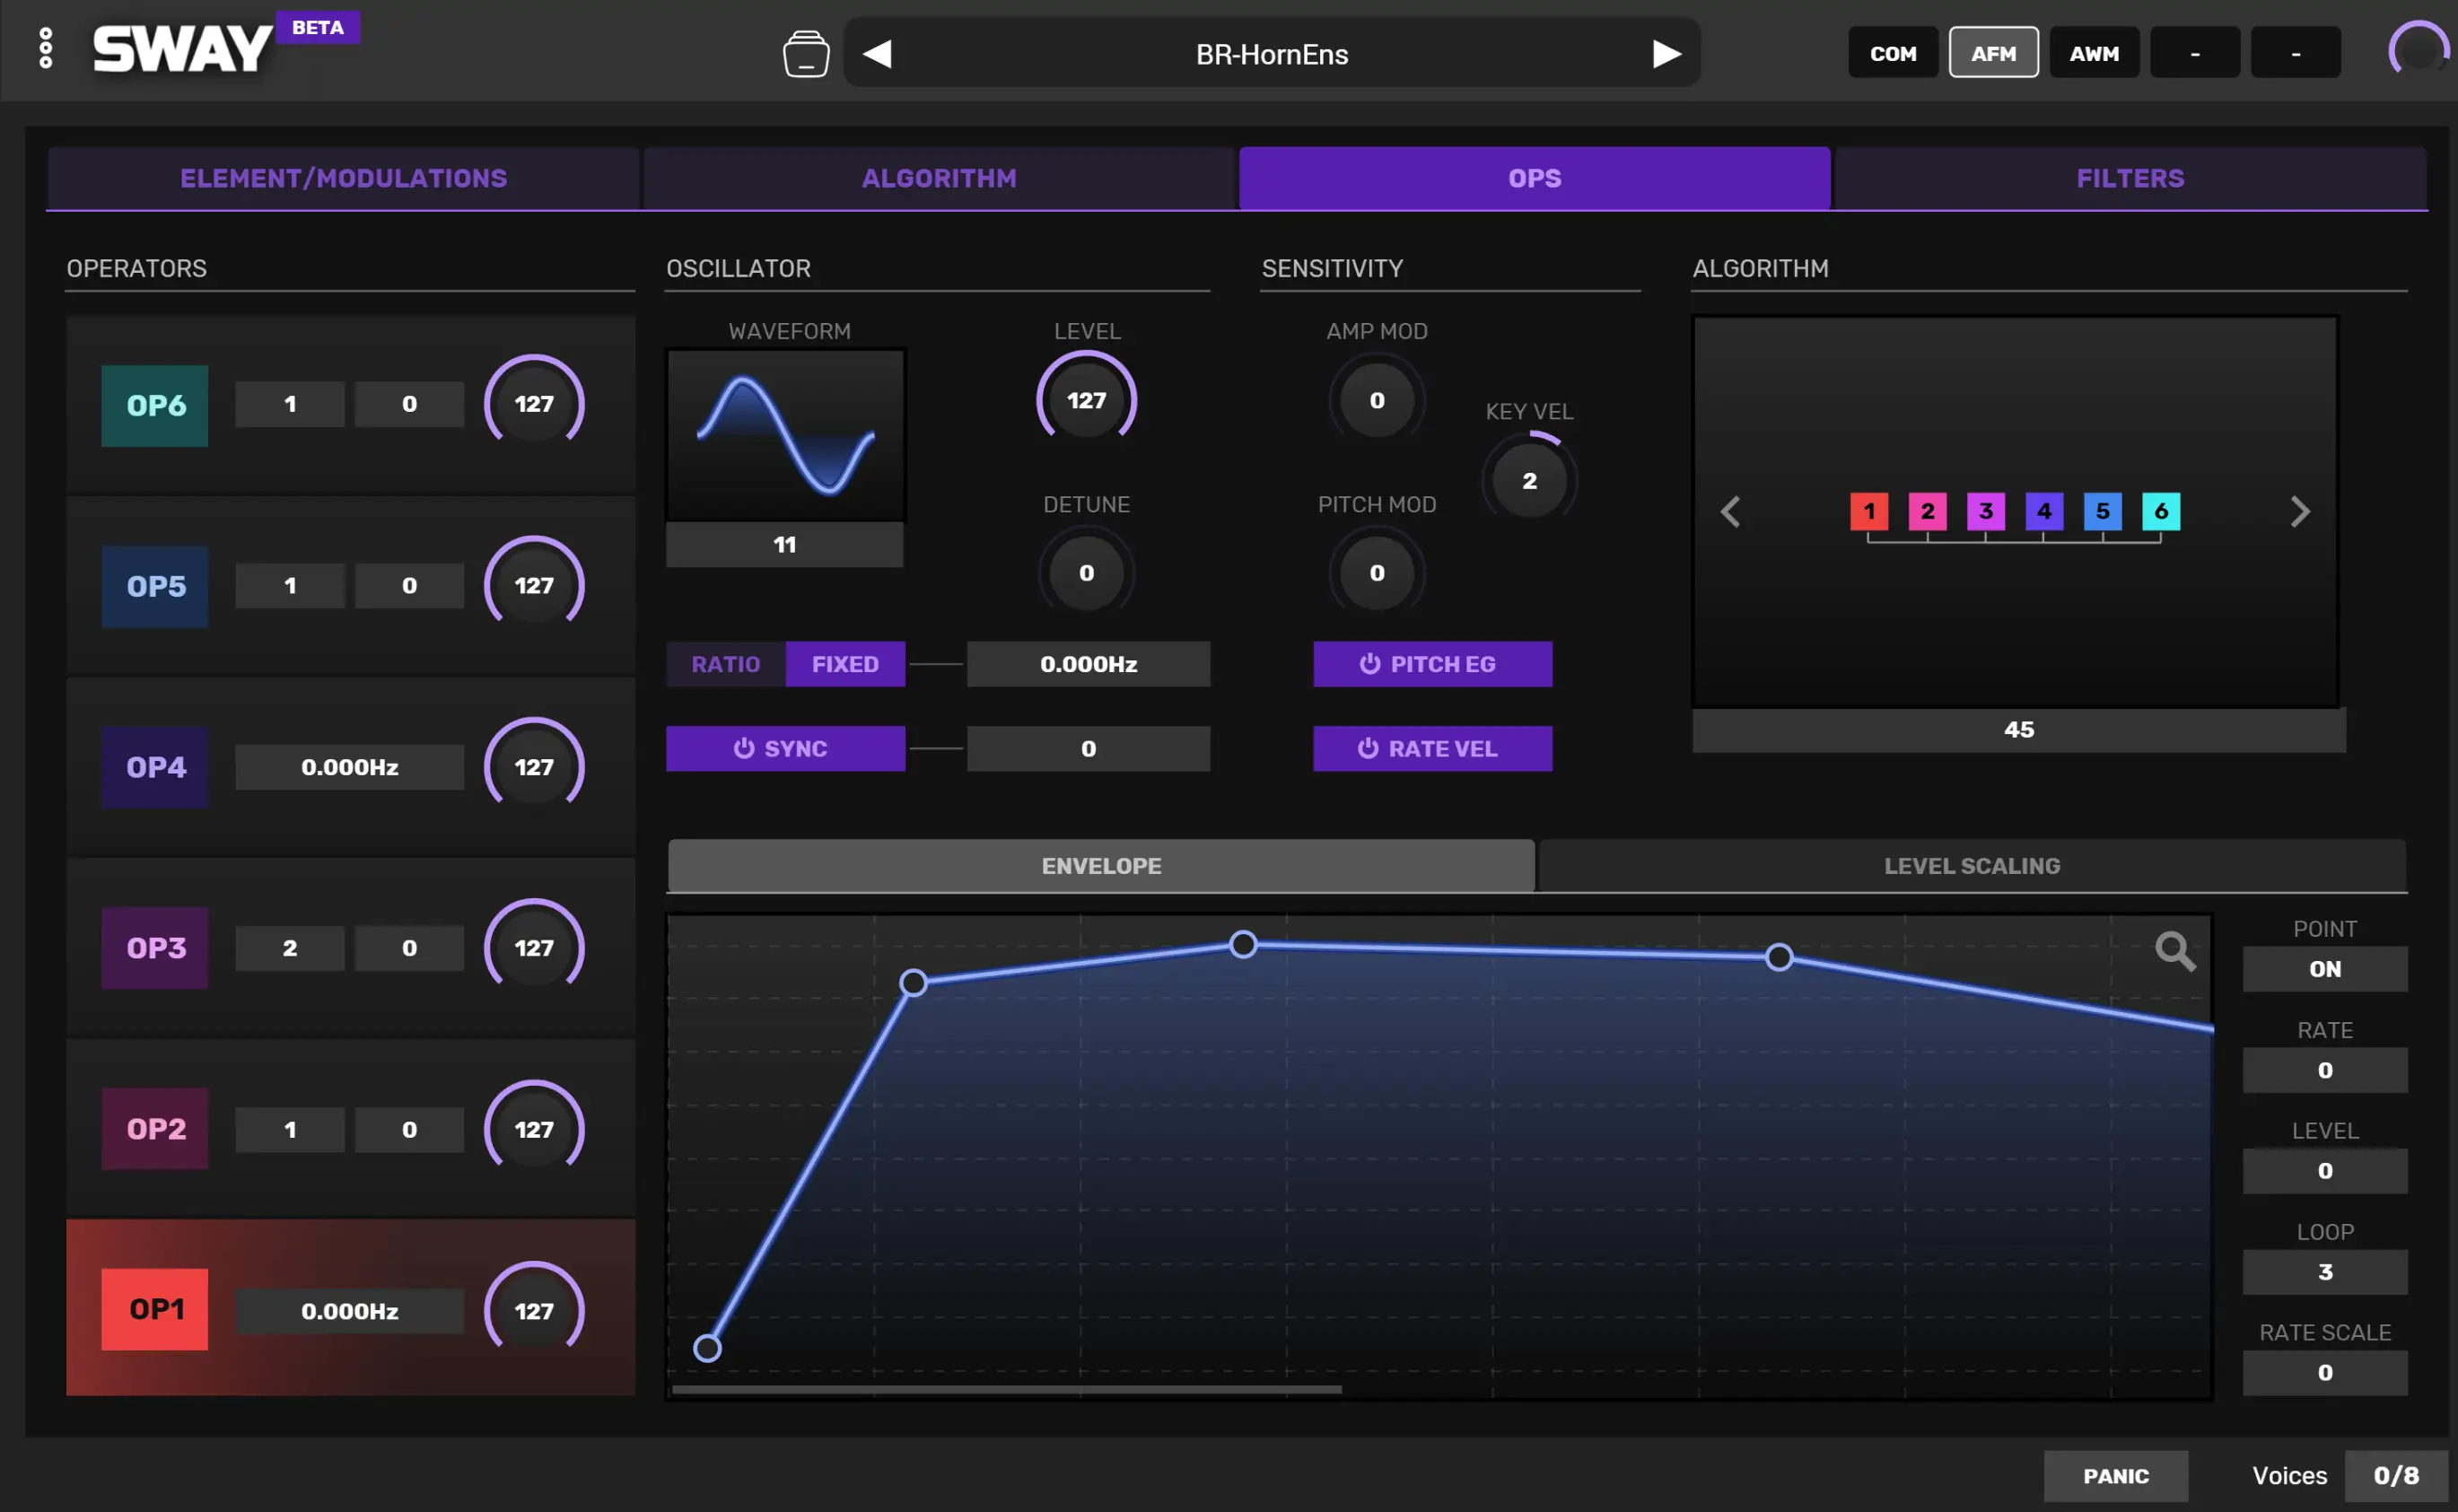
Task: Go to the next preset arrow
Action: pyautogui.click(x=1666, y=54)
